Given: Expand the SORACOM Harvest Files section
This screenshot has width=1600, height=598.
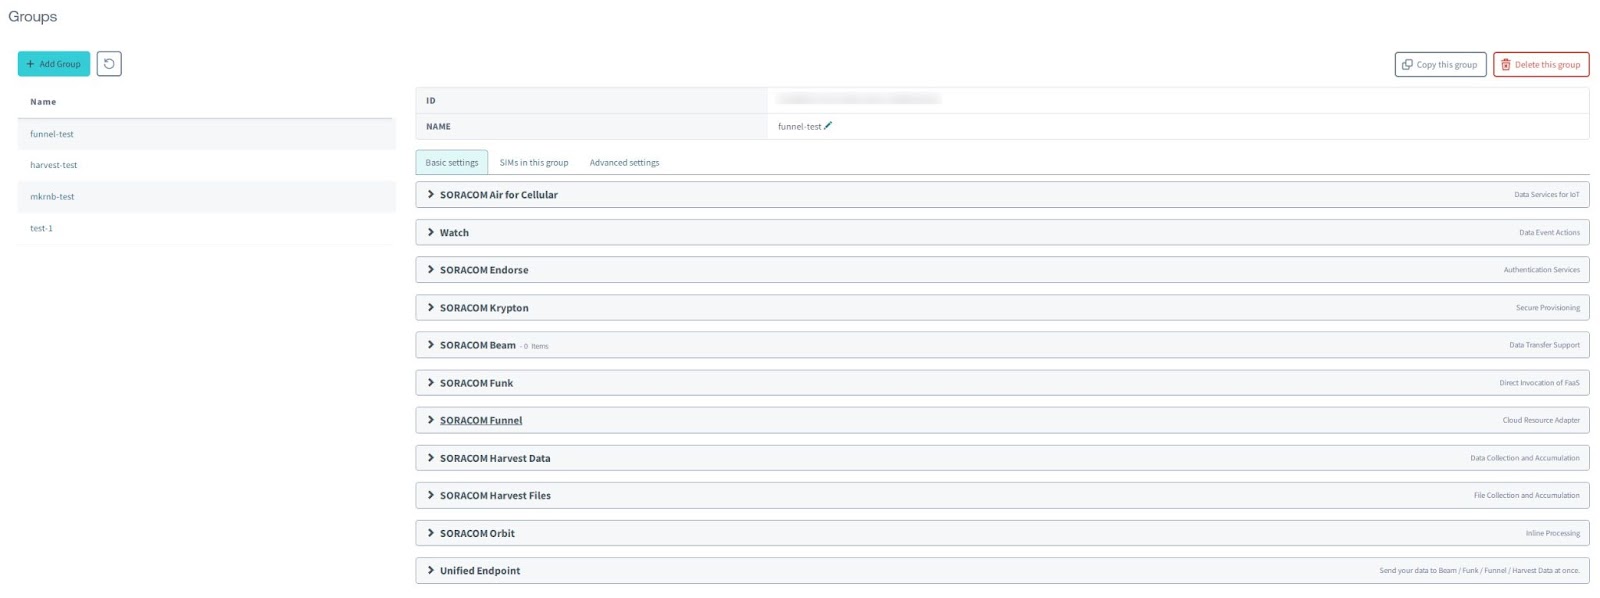Looking at the screenshot, I should (x=1002, y=495).
